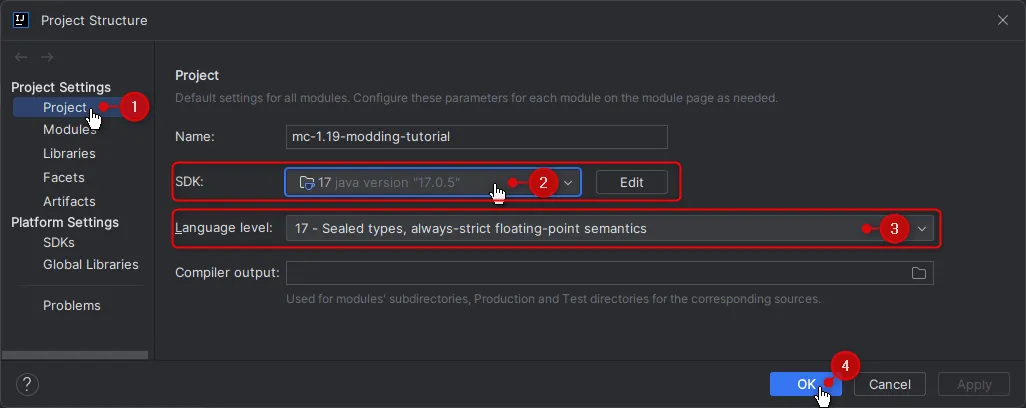The height and width of the screenshot is (408, 1026).
Task: Open Global Libraries settings
Action: (x=91, y=265)
